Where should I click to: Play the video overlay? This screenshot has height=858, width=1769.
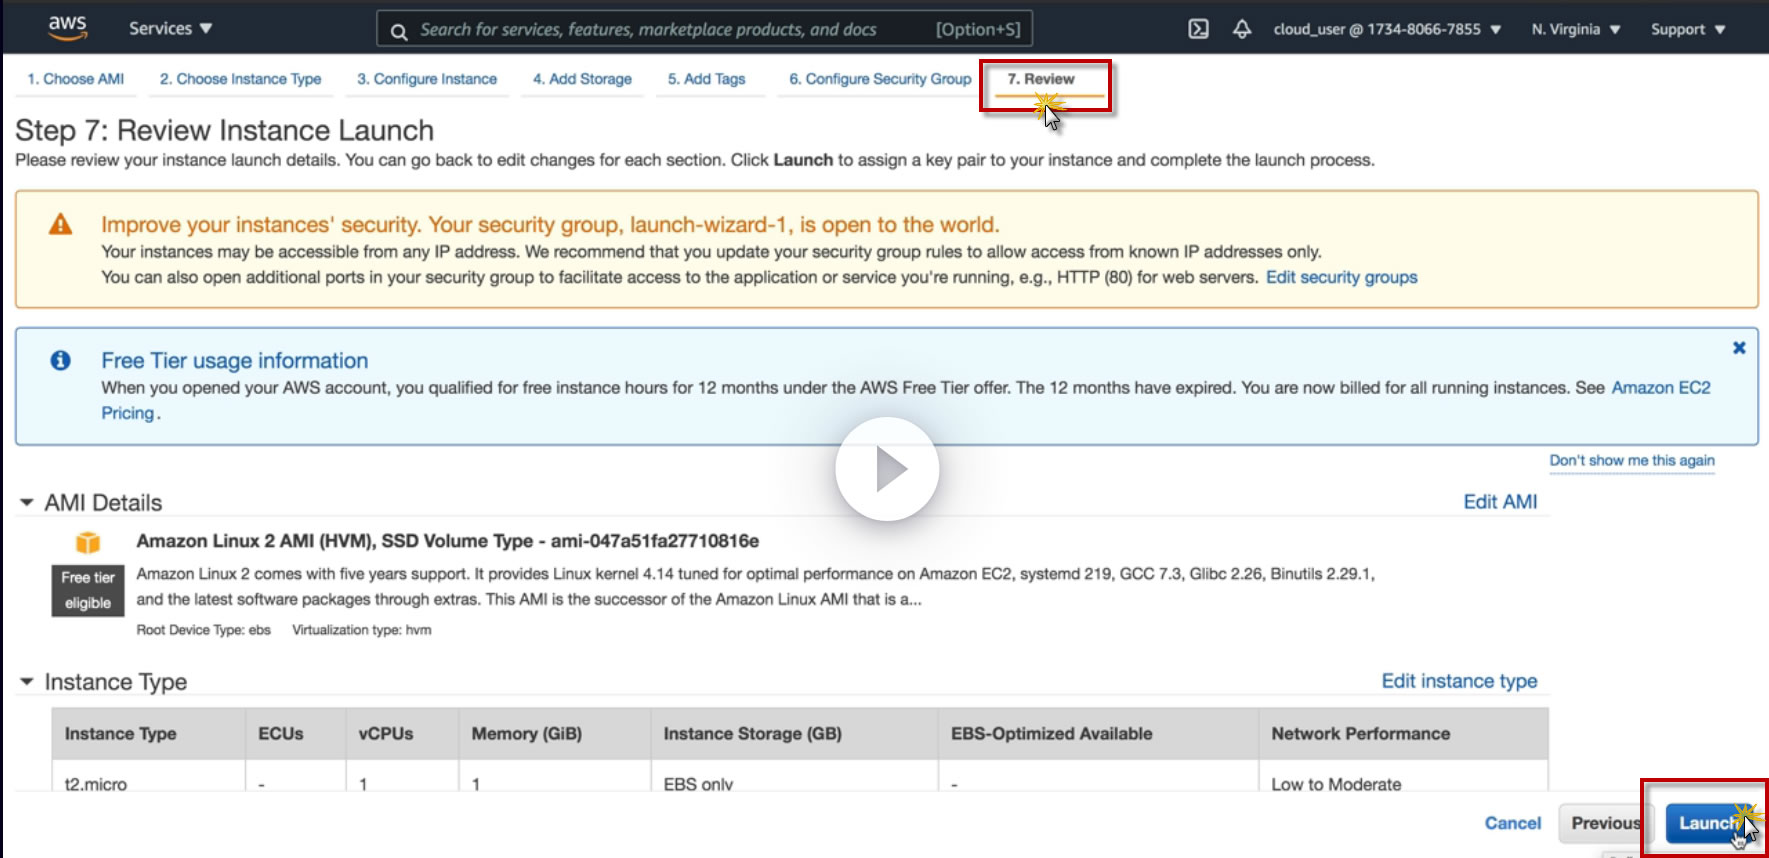point(887,468)
